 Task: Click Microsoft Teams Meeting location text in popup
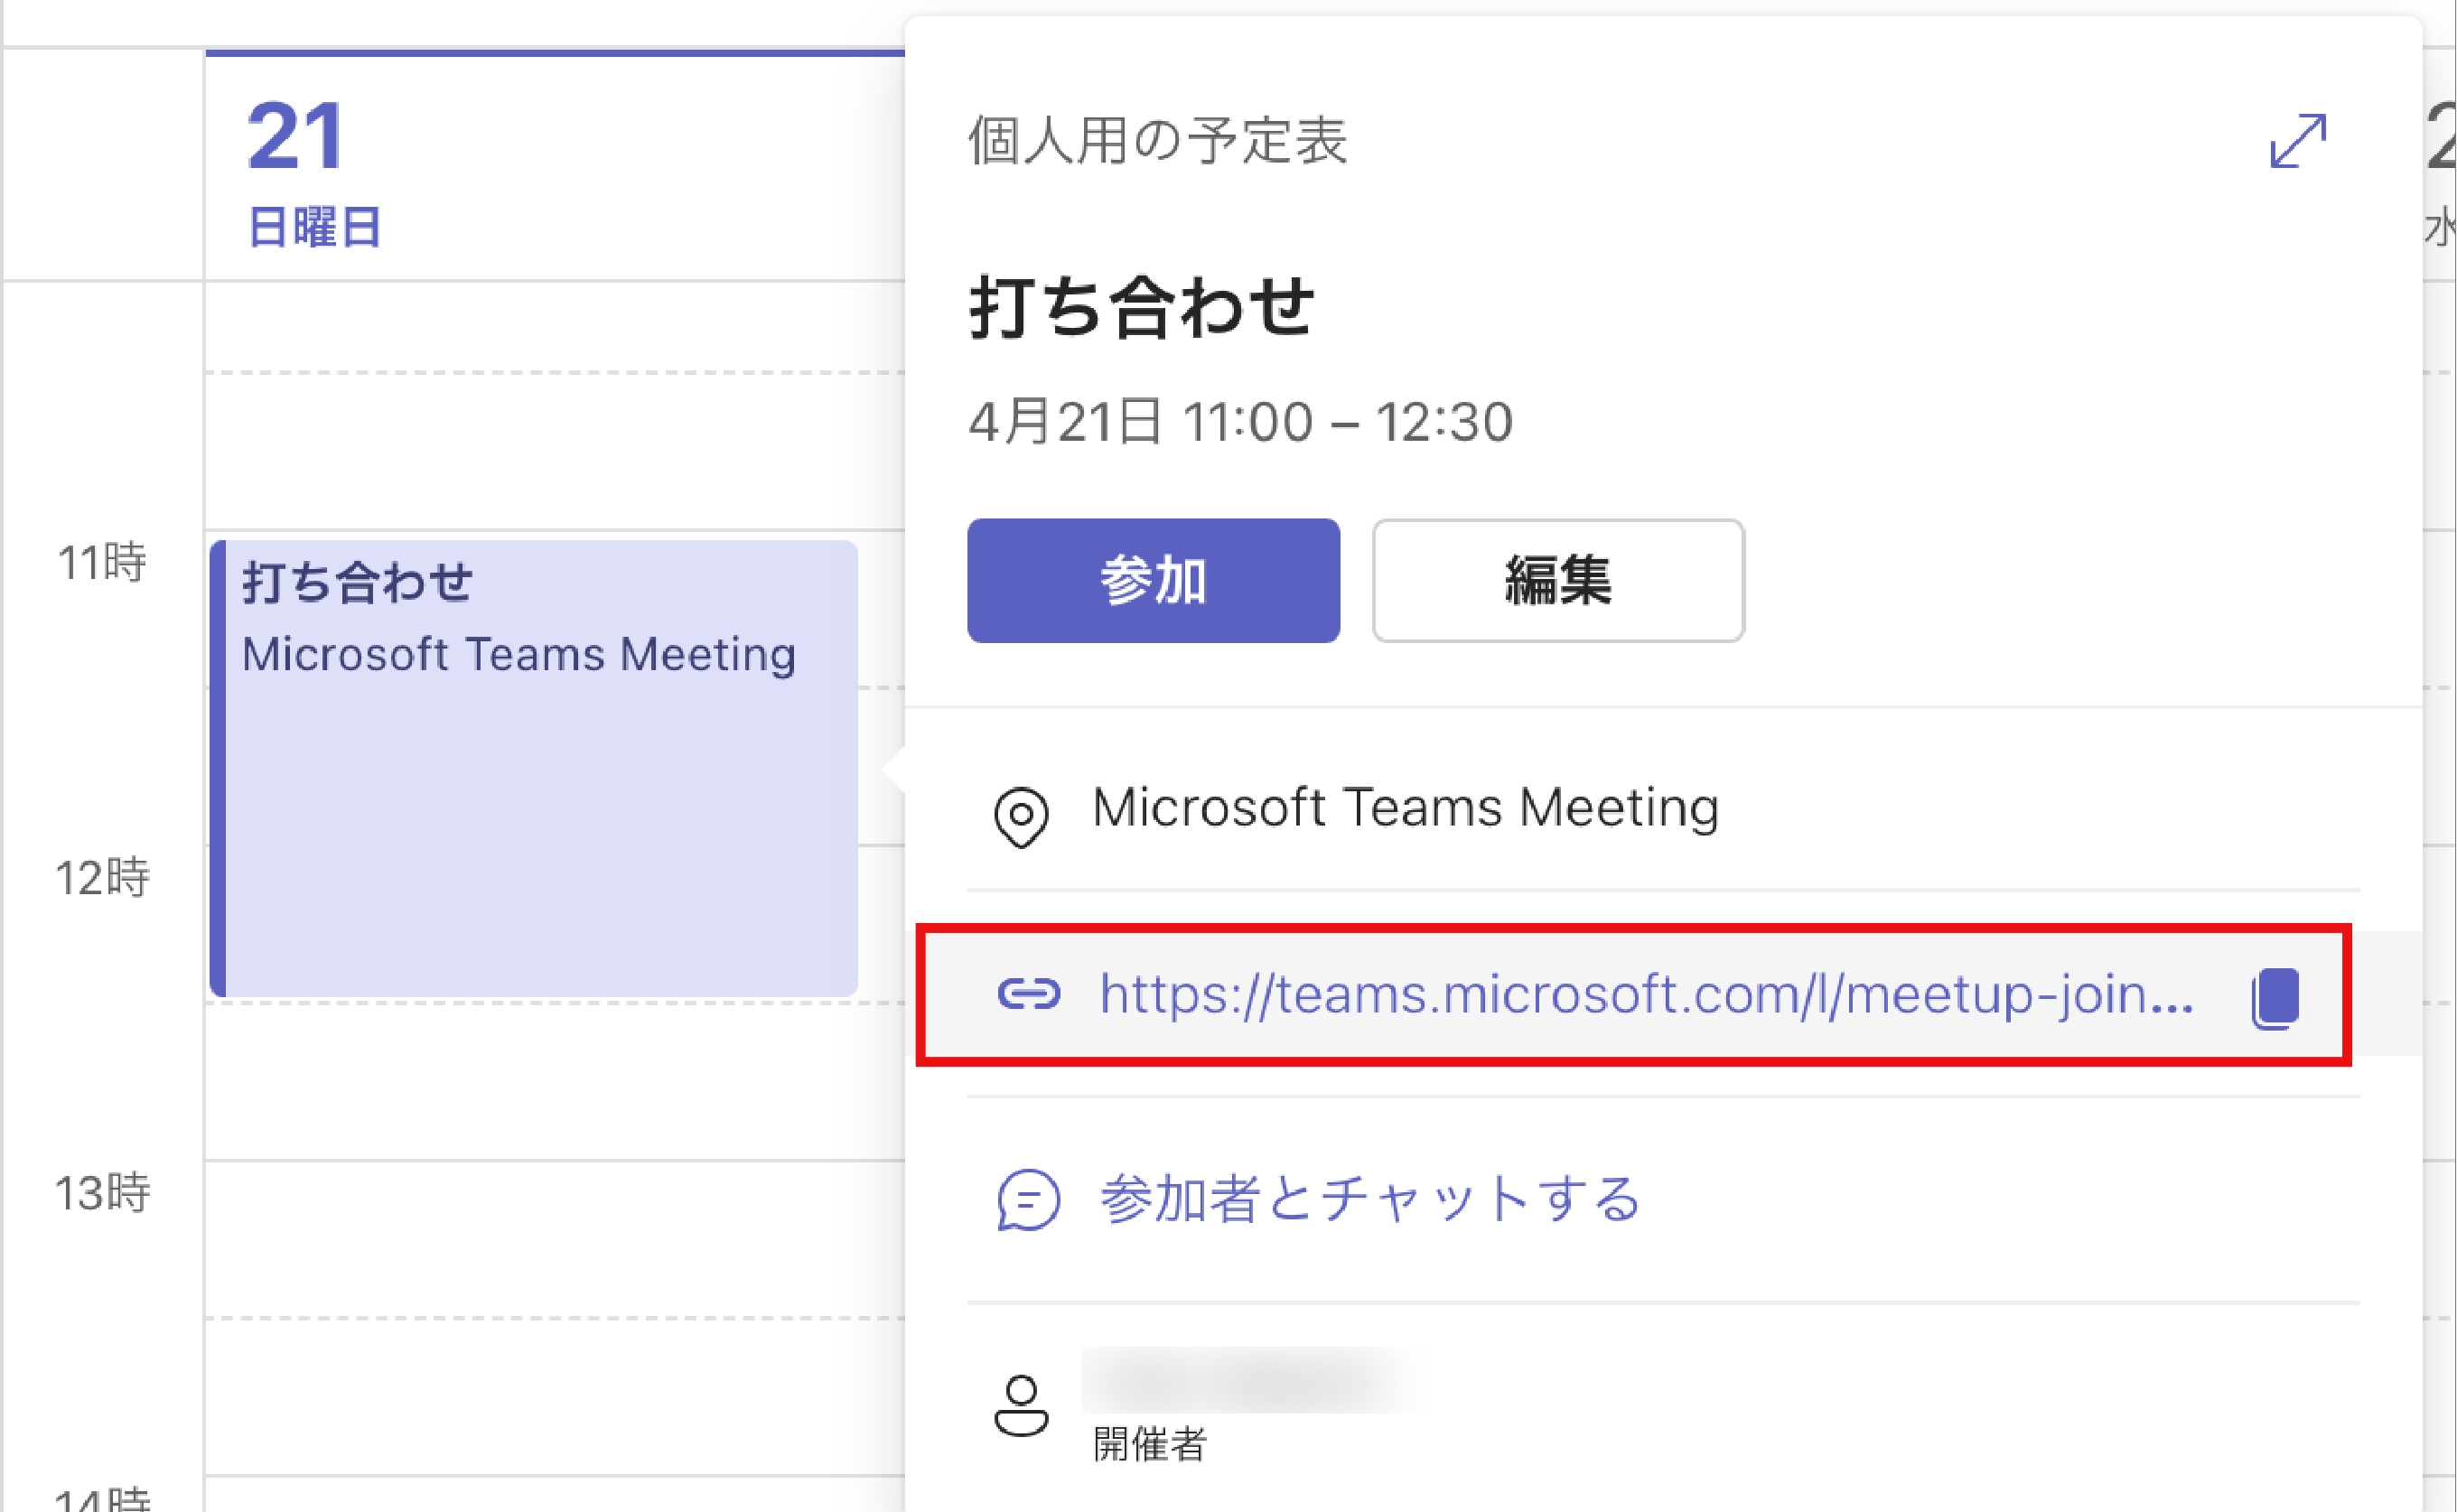tap(1405, 807)
